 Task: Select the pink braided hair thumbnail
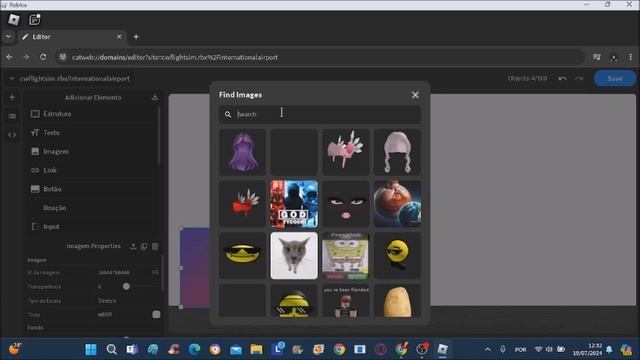point(397,152)
